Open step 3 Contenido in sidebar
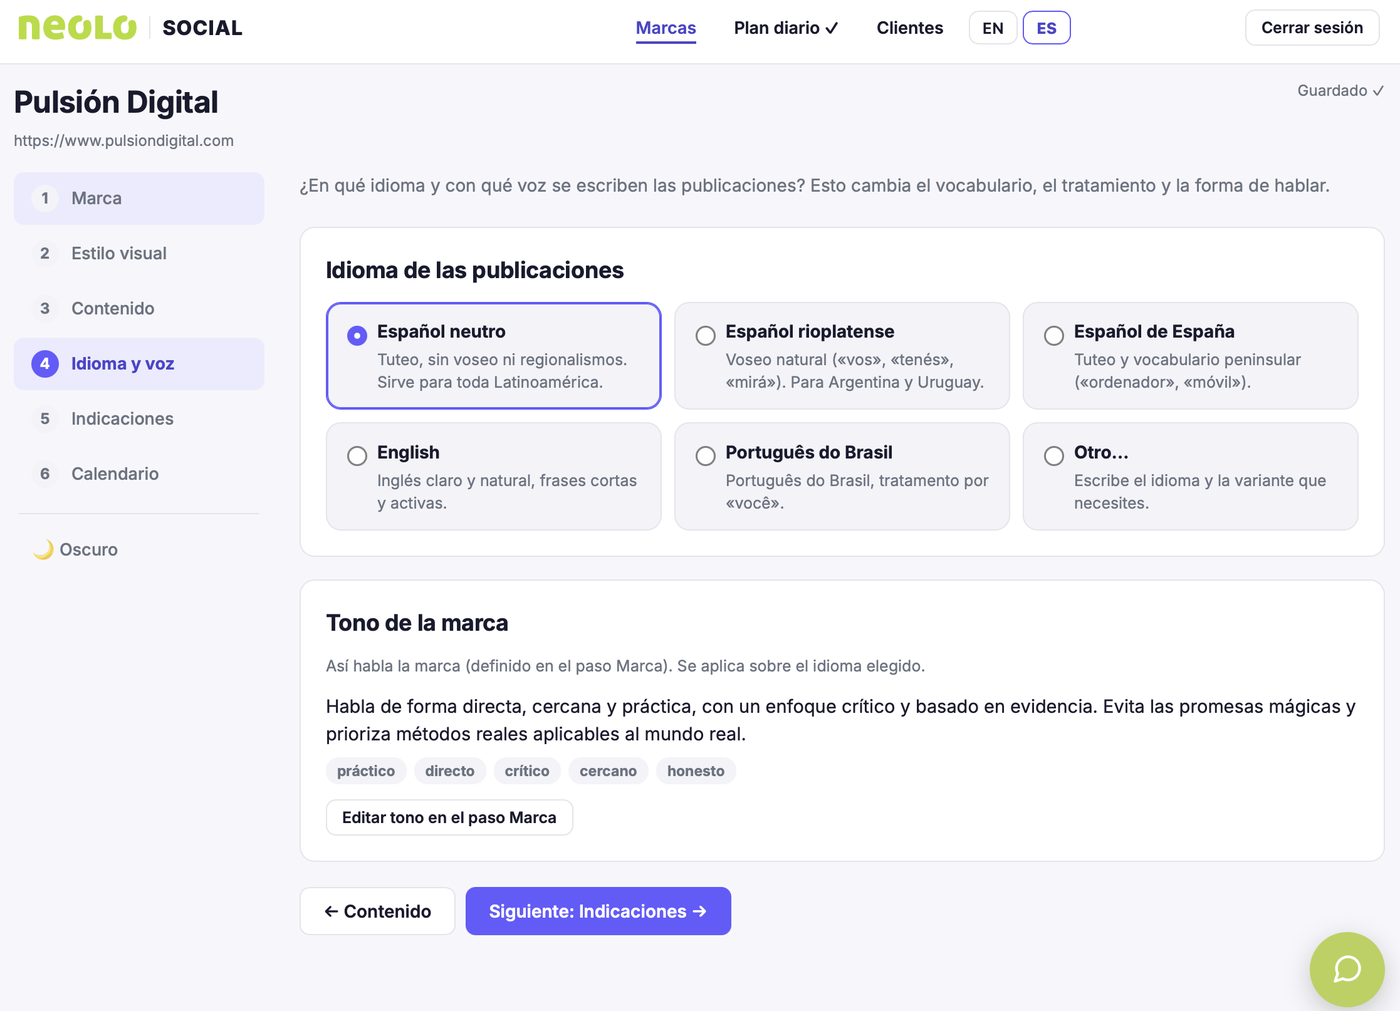This screenshot has height=1011, width=1400. tap(139, 308)
